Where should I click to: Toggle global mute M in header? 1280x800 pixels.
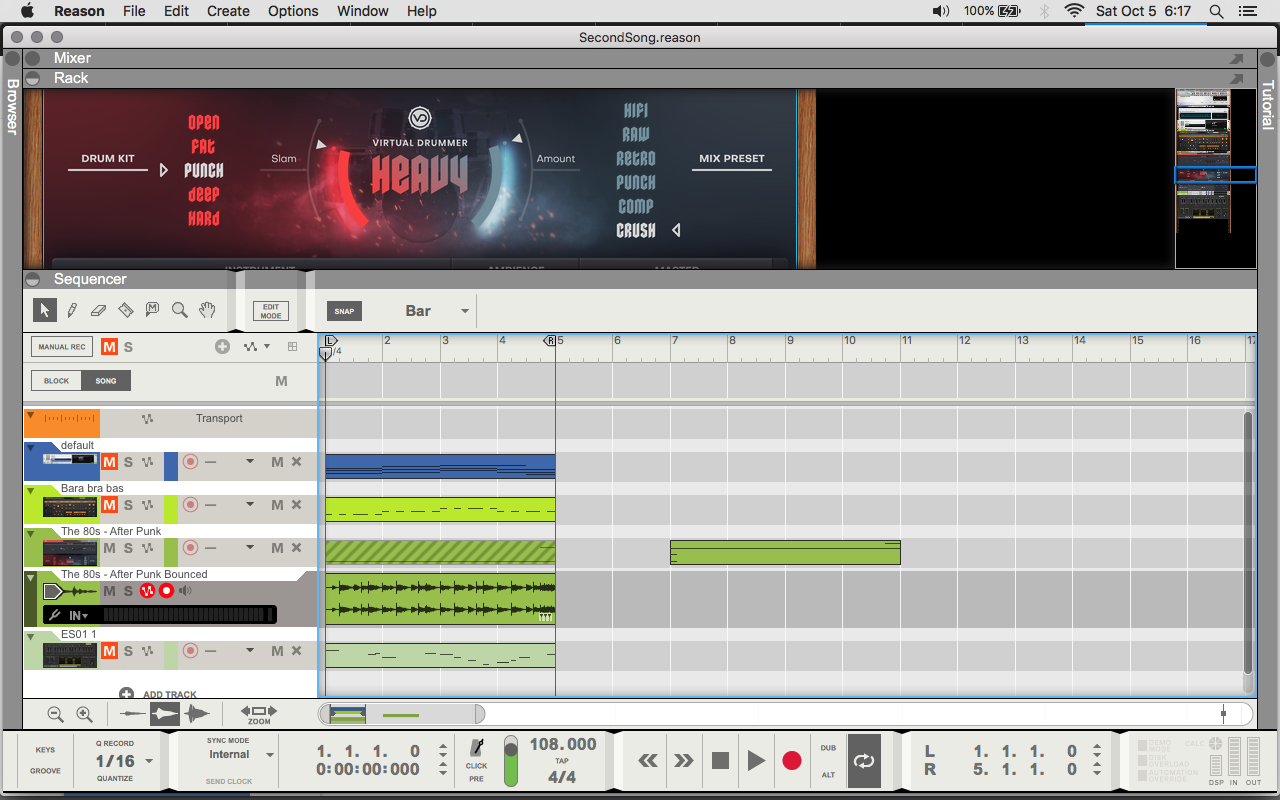[x=109, y=347]
